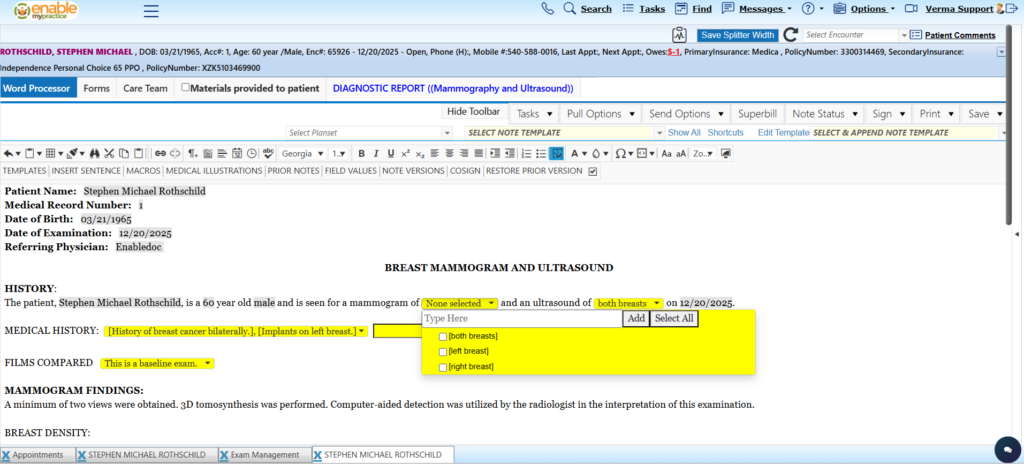
Task: Click the Type Here search field
Action: (x=521, y=319)
